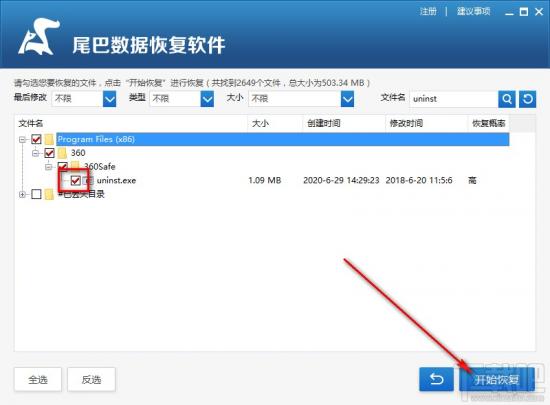Click the 建议事项 link

[x=473, y=12]
